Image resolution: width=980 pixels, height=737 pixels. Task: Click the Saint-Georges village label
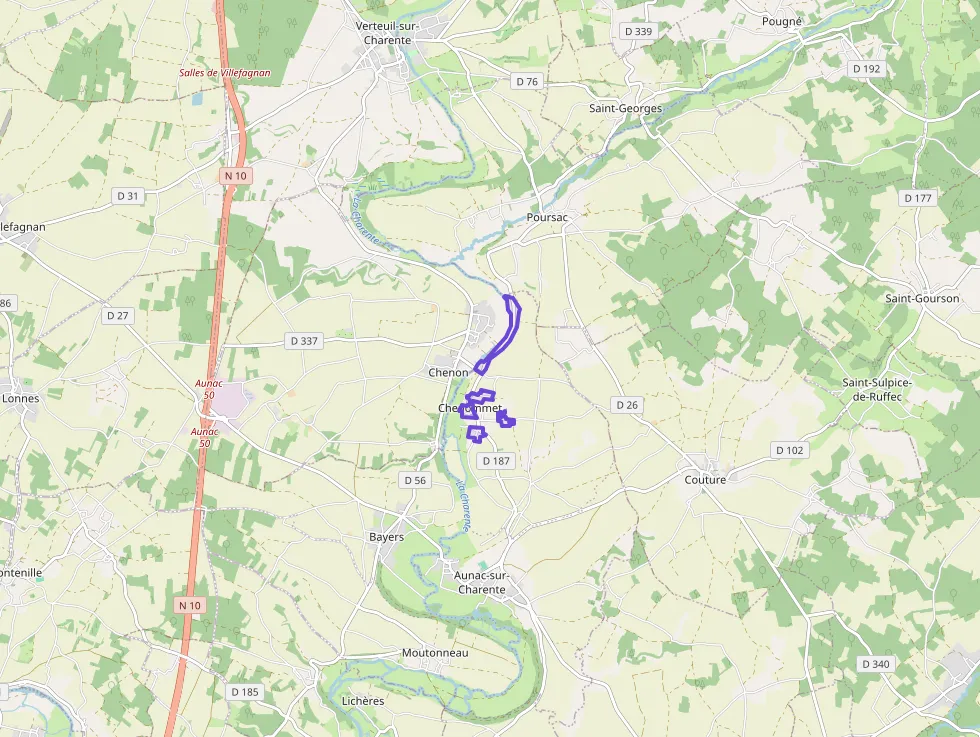point(626,108)
